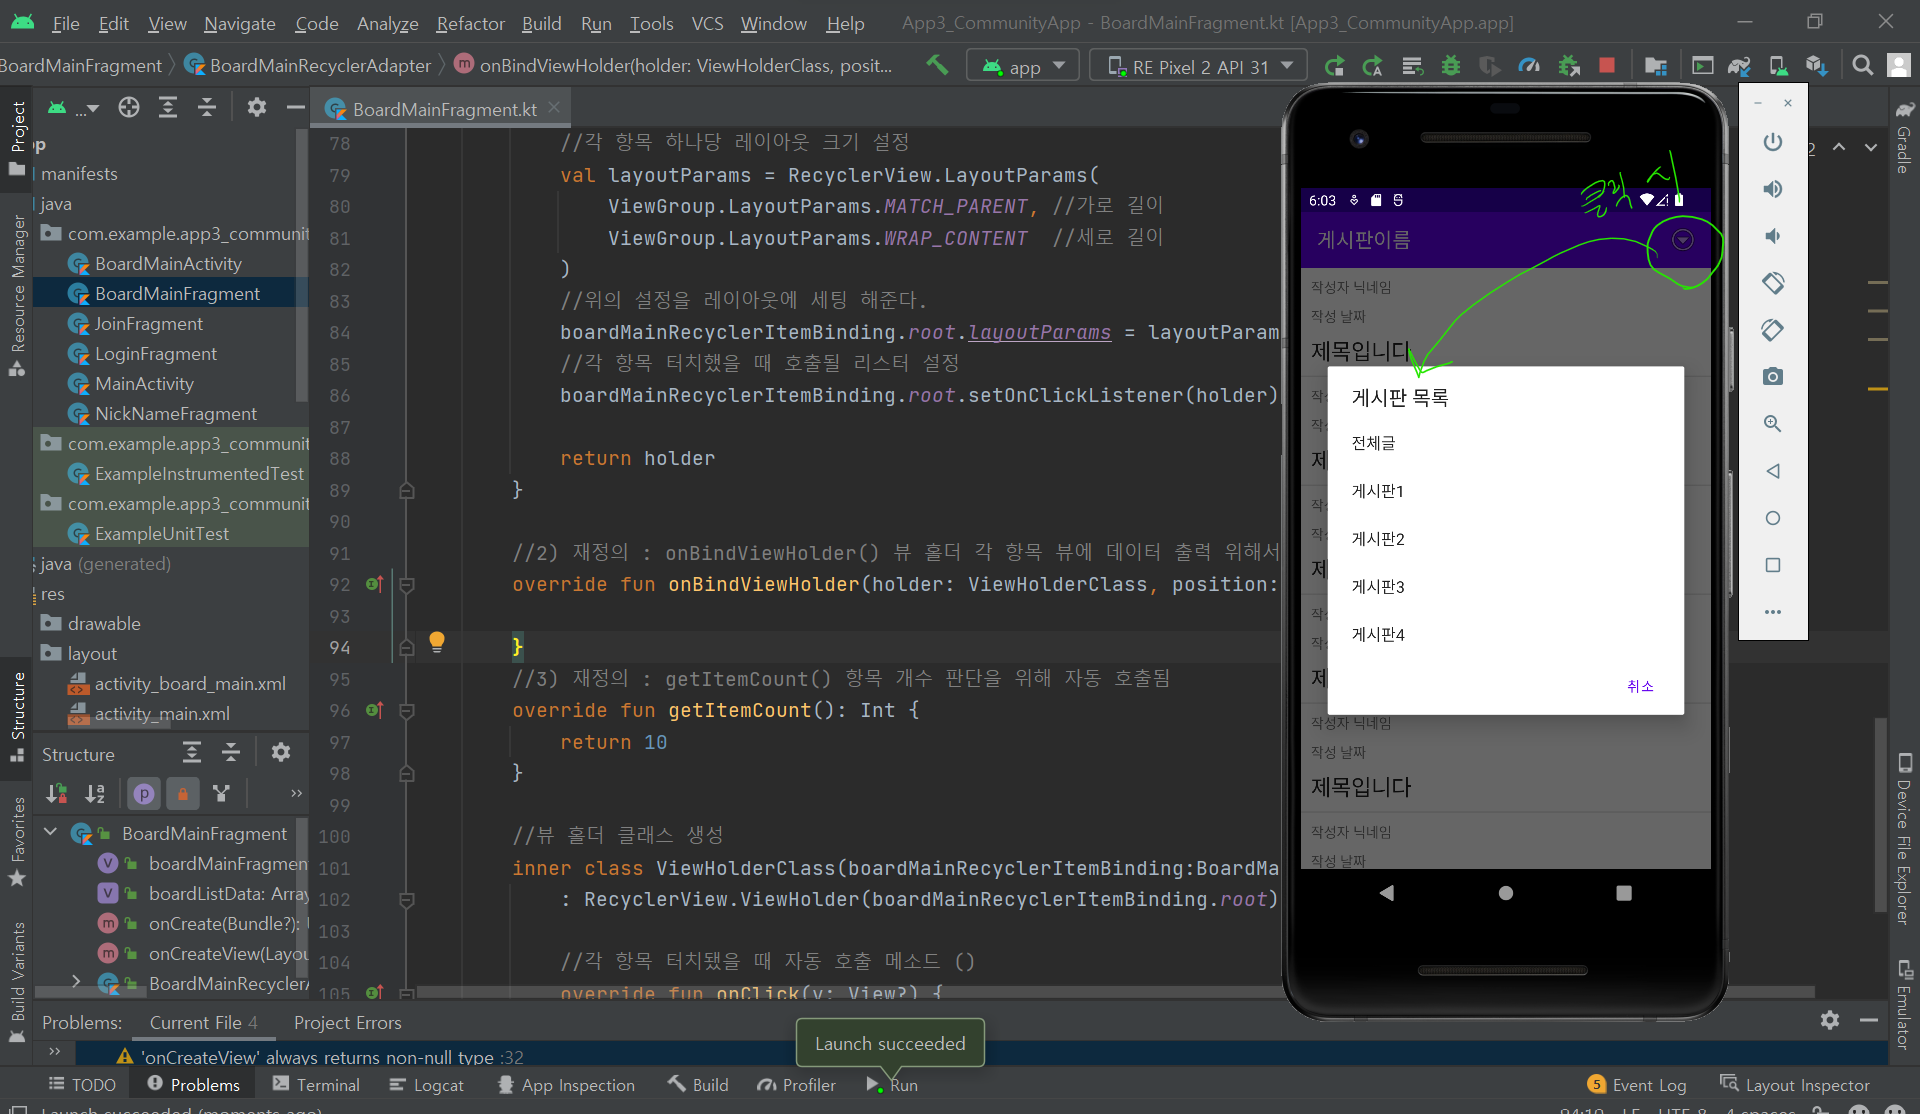Click 취소 cancel button in the dialog

[x=1640, y=686]
